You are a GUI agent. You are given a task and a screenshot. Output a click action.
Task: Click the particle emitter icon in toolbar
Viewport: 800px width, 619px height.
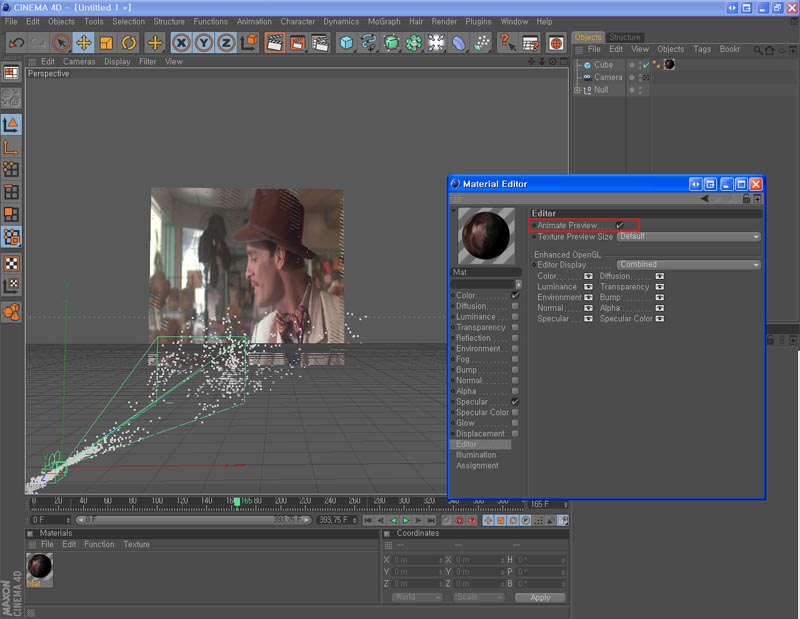[482, 43]
